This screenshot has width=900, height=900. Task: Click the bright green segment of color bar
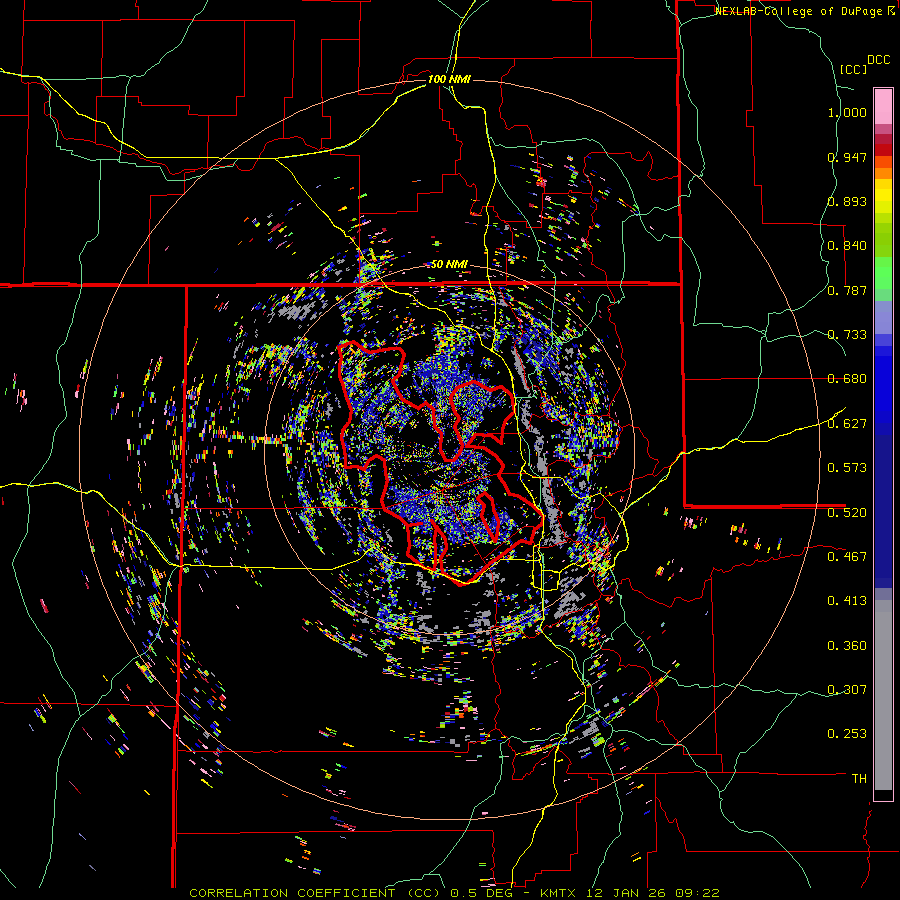[x=883, y=273]
